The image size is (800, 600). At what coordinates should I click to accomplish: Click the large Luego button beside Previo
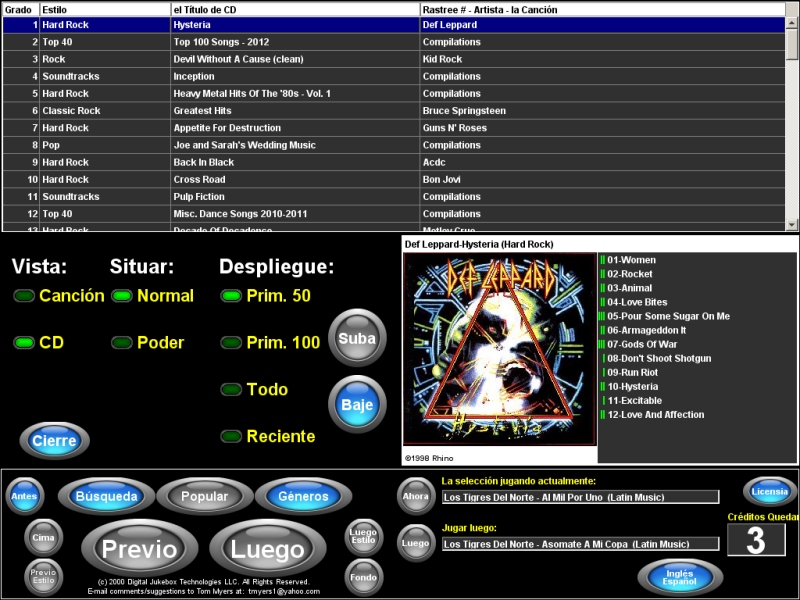pyautogui.click(x=268, y=549)
